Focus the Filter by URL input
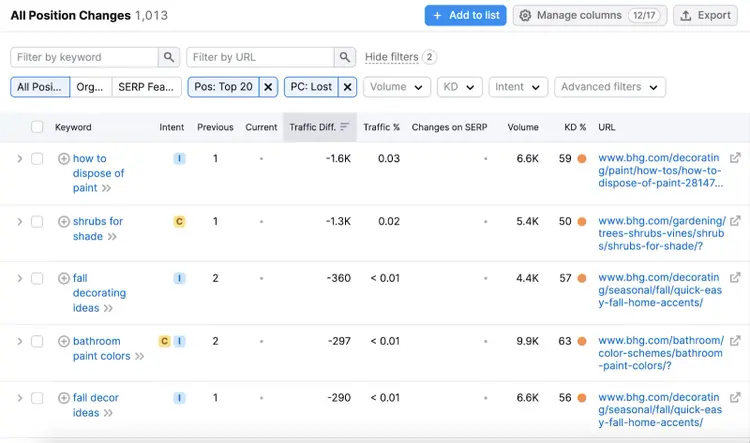The image size is (750, 443). click(261, 57)
